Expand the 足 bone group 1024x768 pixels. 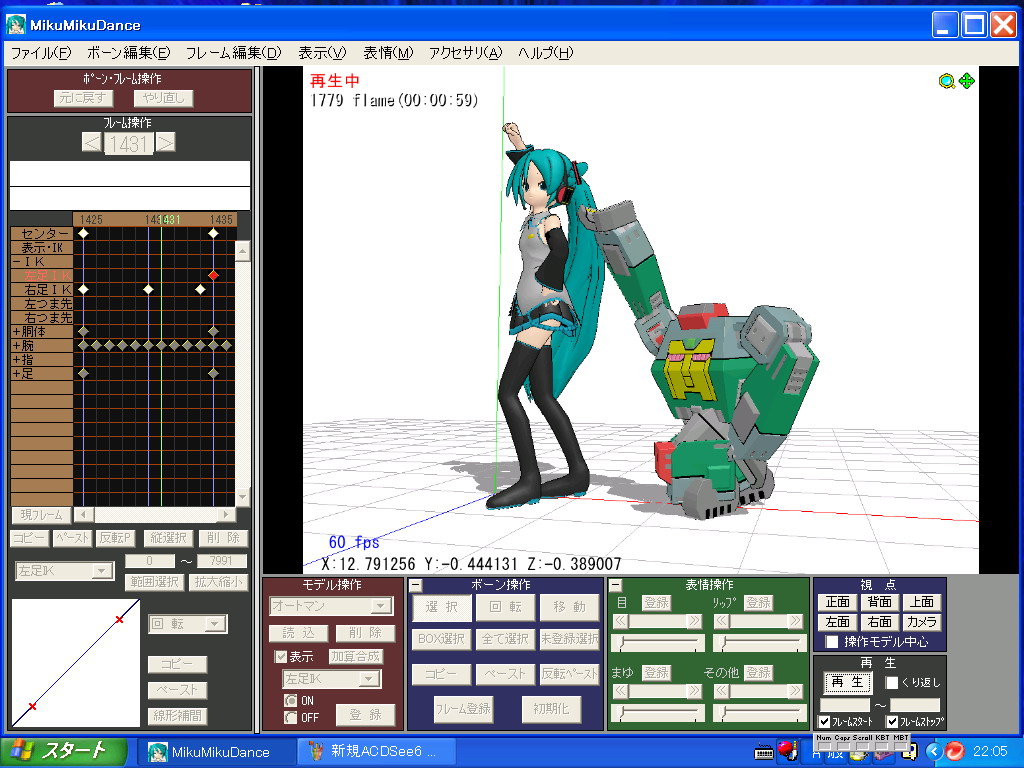pos(16,374)
